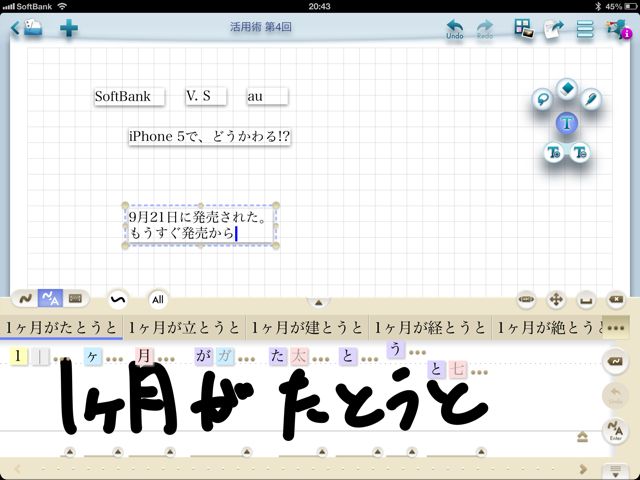The height and width of the screenshot is (480, 640).
Task: Choose the 太 kanji character candidate
Action: [x=299, y=356]
